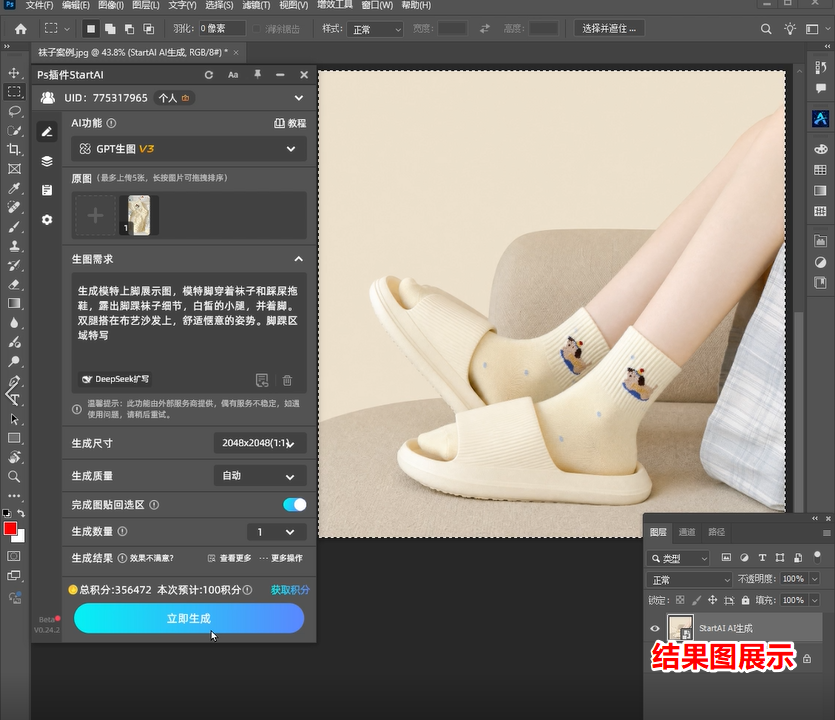Viewport: 835px width, 720px height.
Task: Click the lock position move icon
Action: [x=713, y=600]
